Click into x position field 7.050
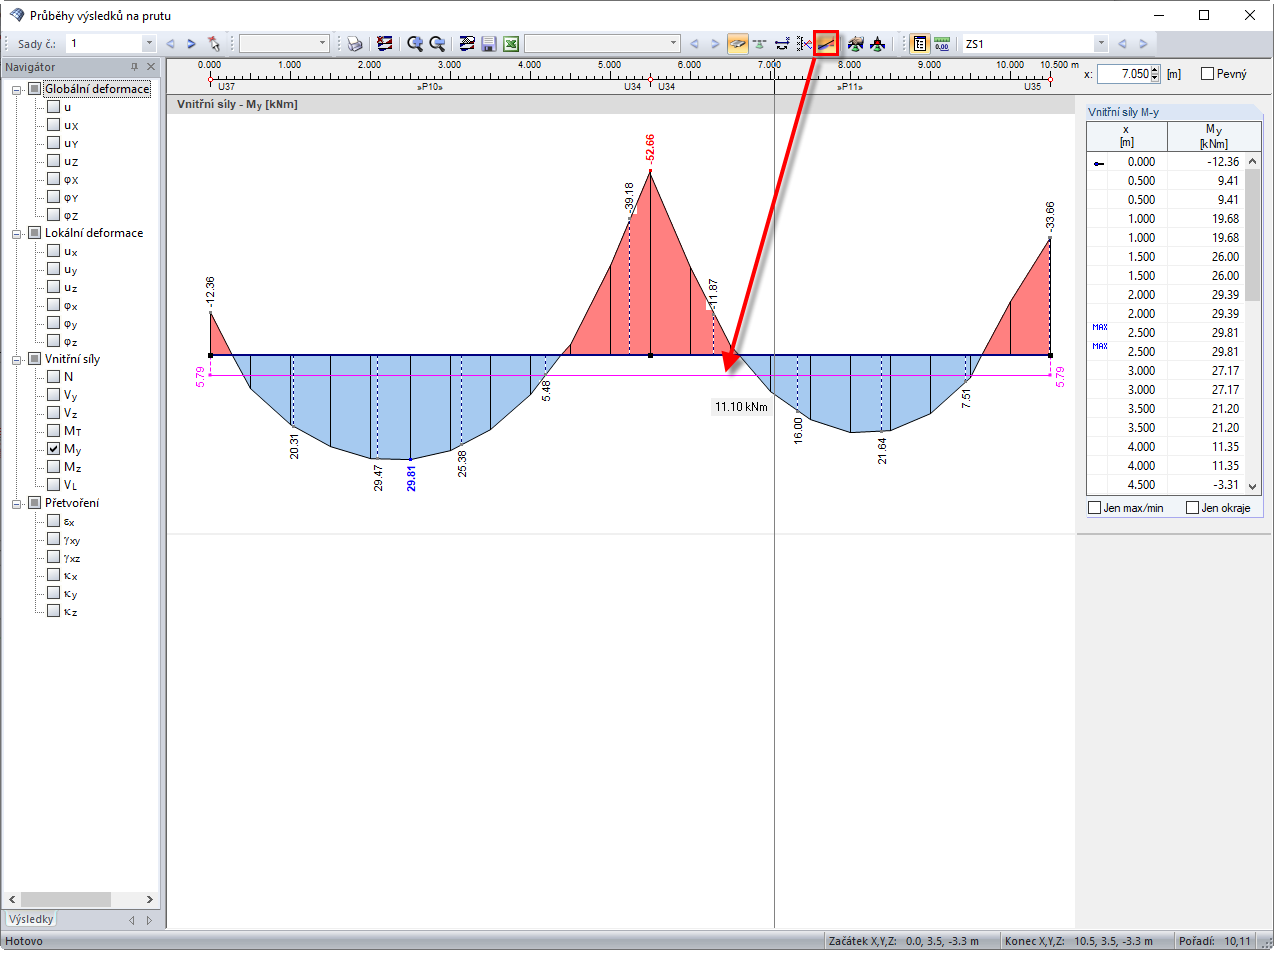The image size is (1274, 955). pyautogui.click(x=1124, y=74)
